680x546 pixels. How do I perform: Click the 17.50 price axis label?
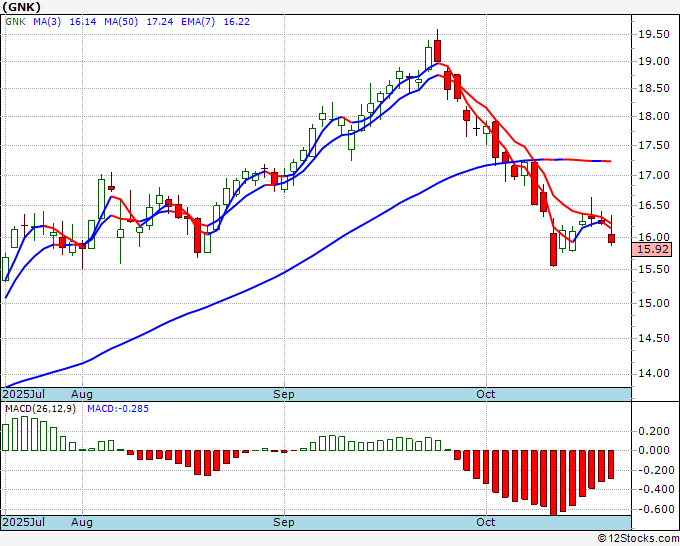click(x=654, y=145)
